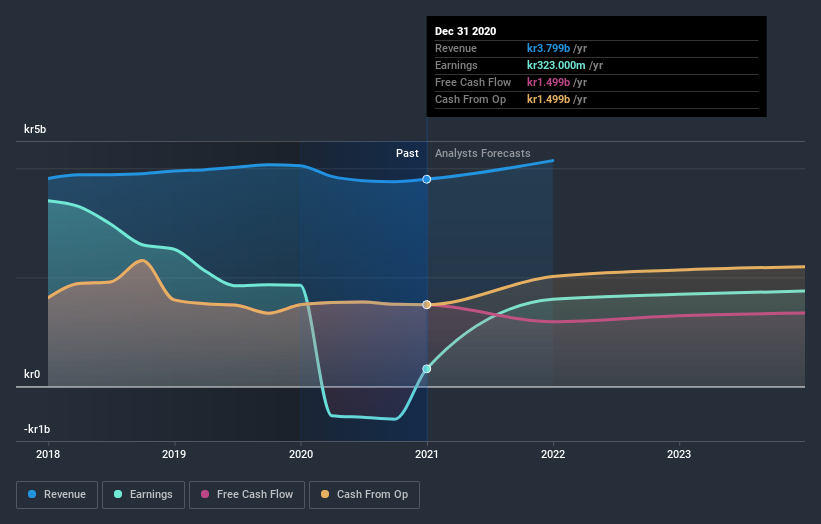Click the pink dot in the Free Cash Flow legend
The height and width of the screenshot is (524, 821).
pos(205,494)
